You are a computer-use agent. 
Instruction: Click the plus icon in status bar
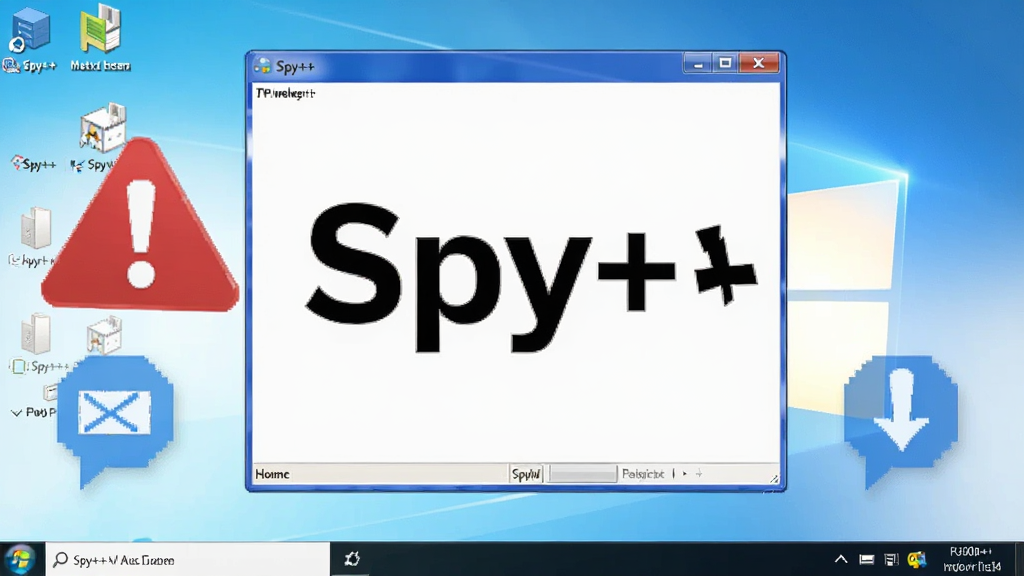click(699, 473)
